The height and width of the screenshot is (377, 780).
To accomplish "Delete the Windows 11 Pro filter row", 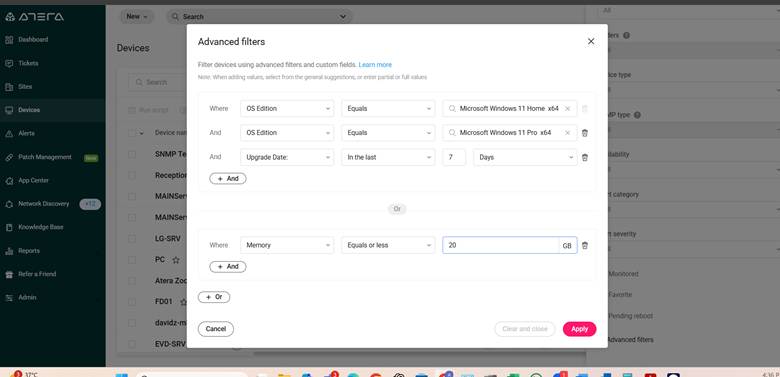I will (x=585, y=133).
